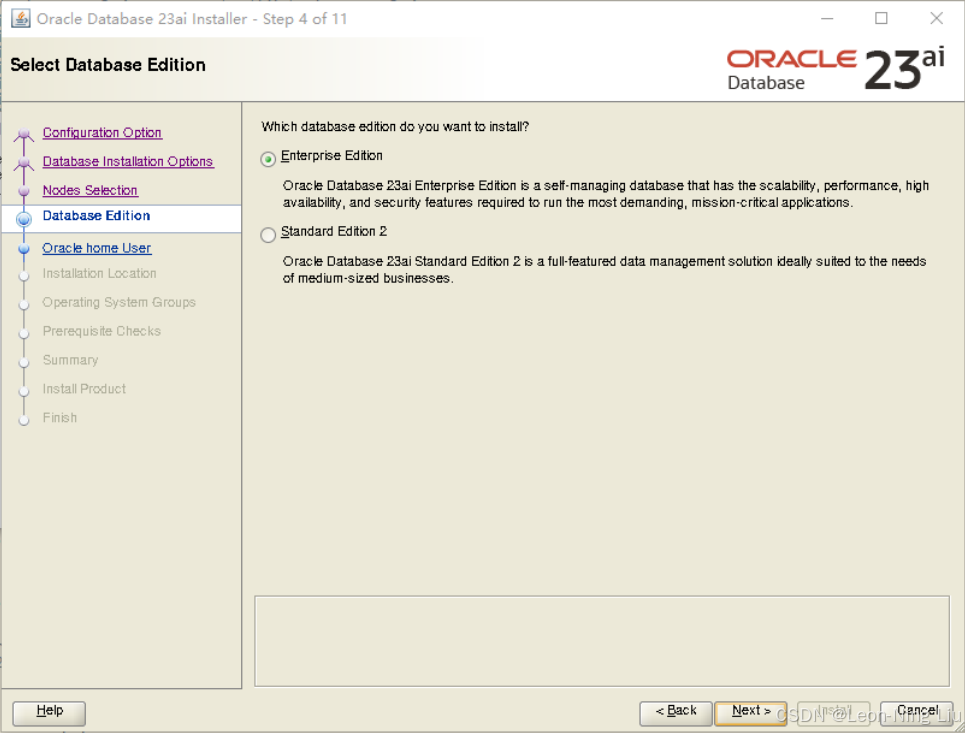Image resolution: width=965 pixels, height=733 pixels.
Task: Click the Summary step text
Action: (70, 360)
